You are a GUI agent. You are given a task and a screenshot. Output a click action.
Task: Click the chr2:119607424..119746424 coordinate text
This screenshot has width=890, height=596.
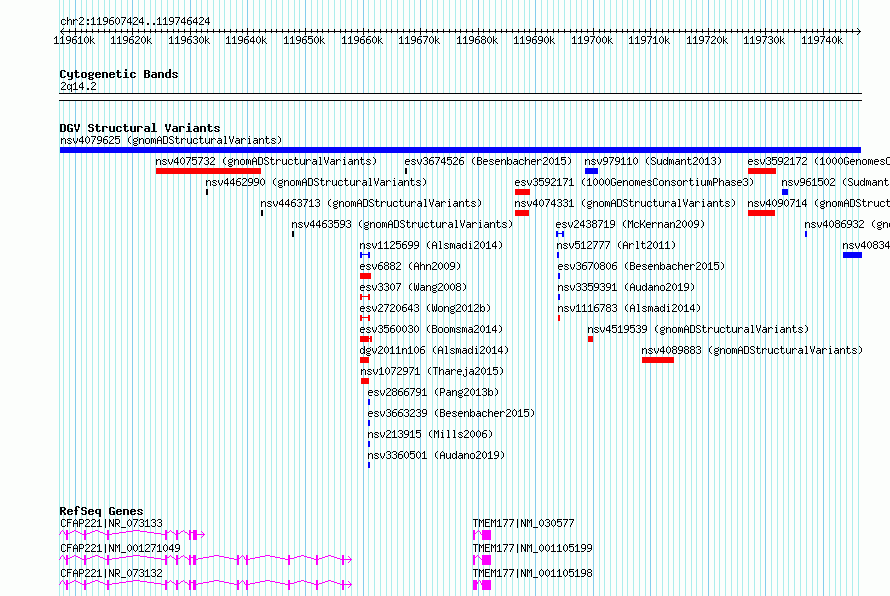pos(135,21)
